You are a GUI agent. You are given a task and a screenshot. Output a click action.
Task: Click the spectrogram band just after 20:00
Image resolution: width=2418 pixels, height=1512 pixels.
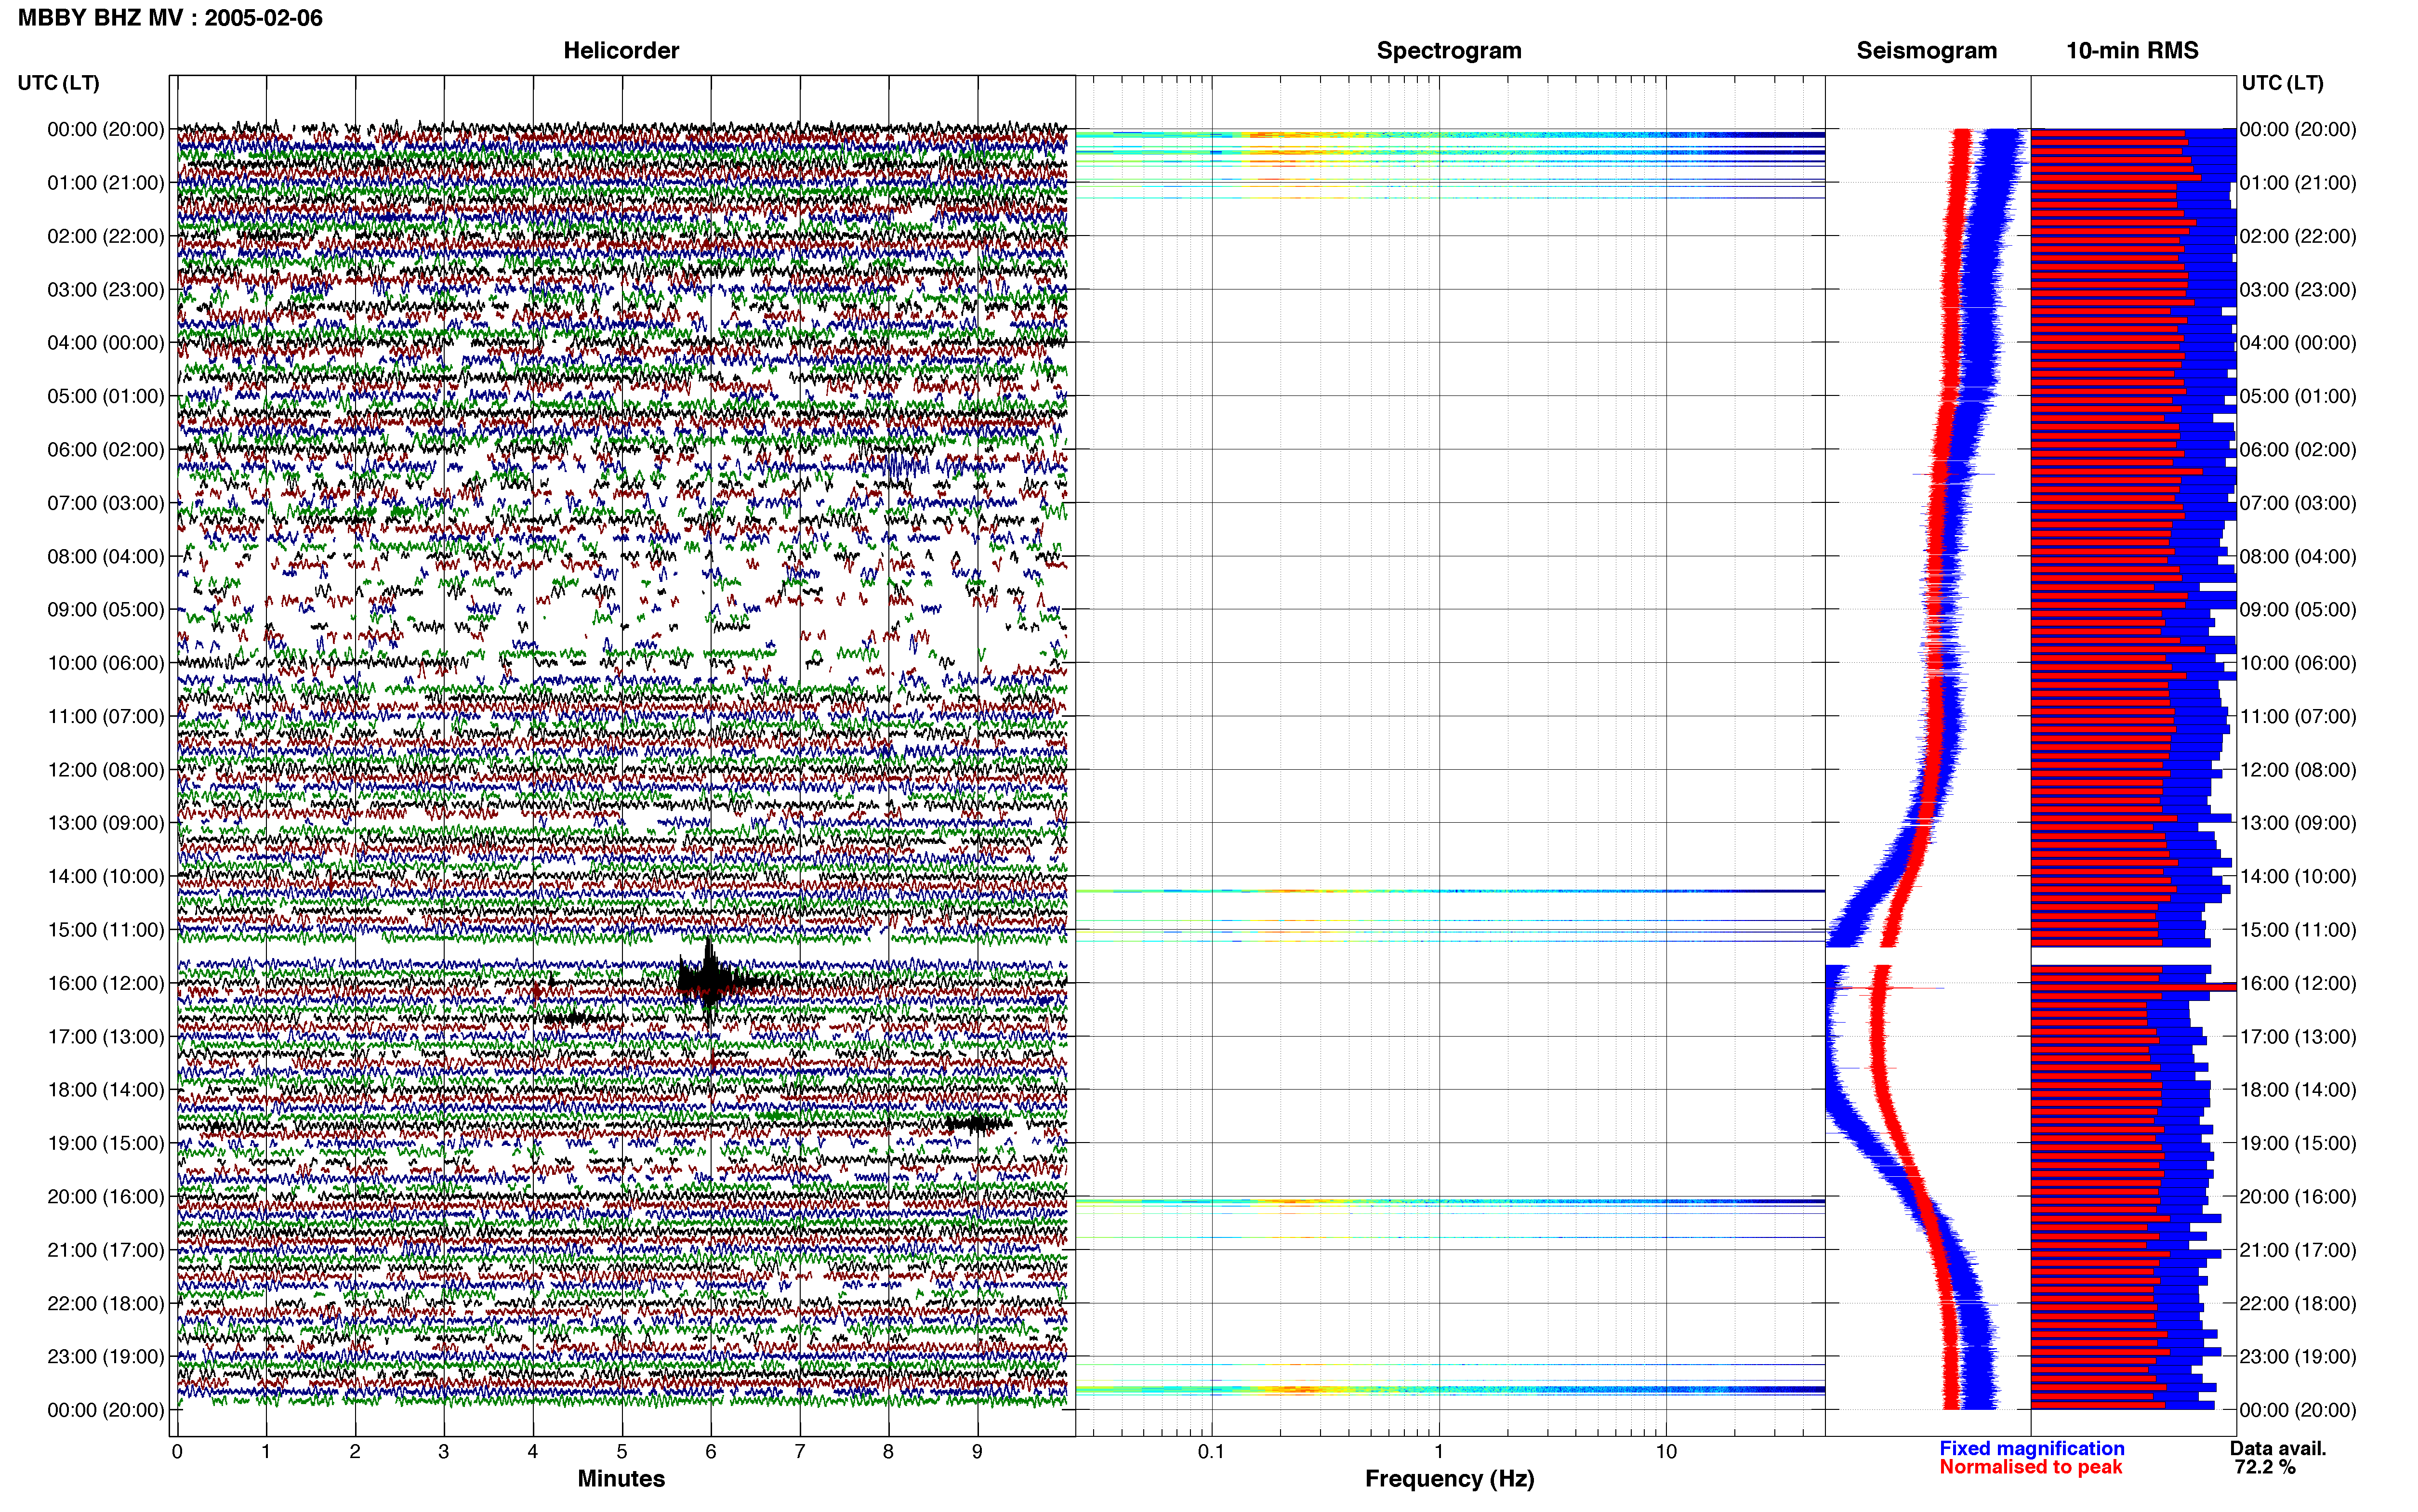(1450, 1201)
